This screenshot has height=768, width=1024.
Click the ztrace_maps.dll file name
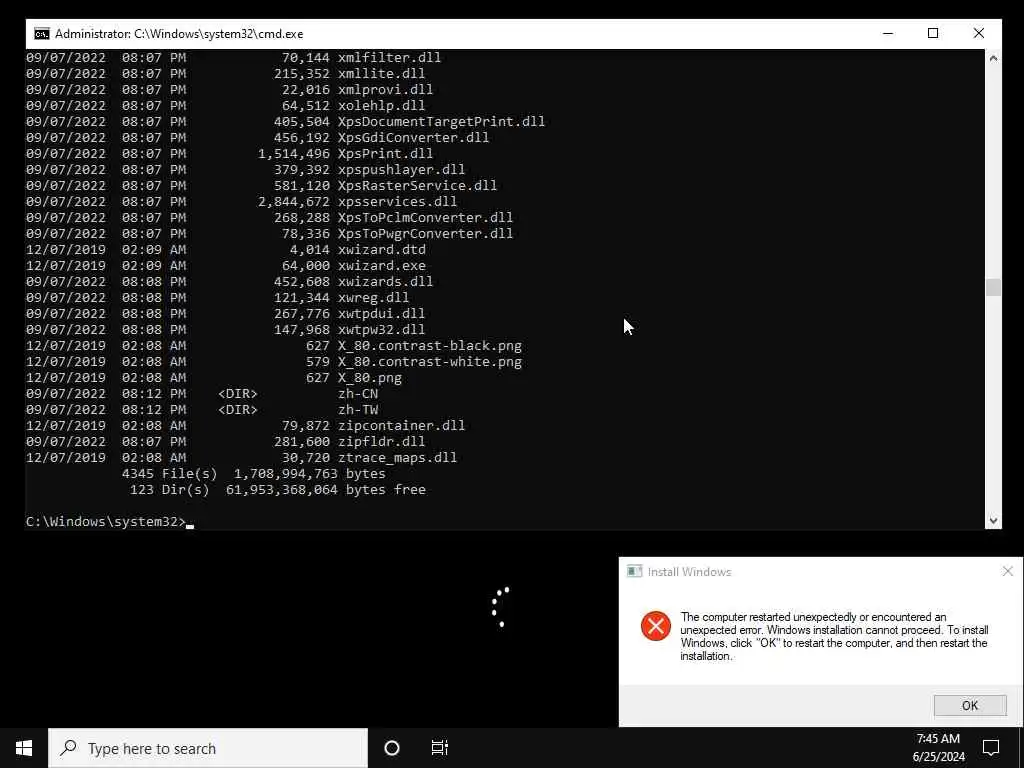(x=397, y=457)
